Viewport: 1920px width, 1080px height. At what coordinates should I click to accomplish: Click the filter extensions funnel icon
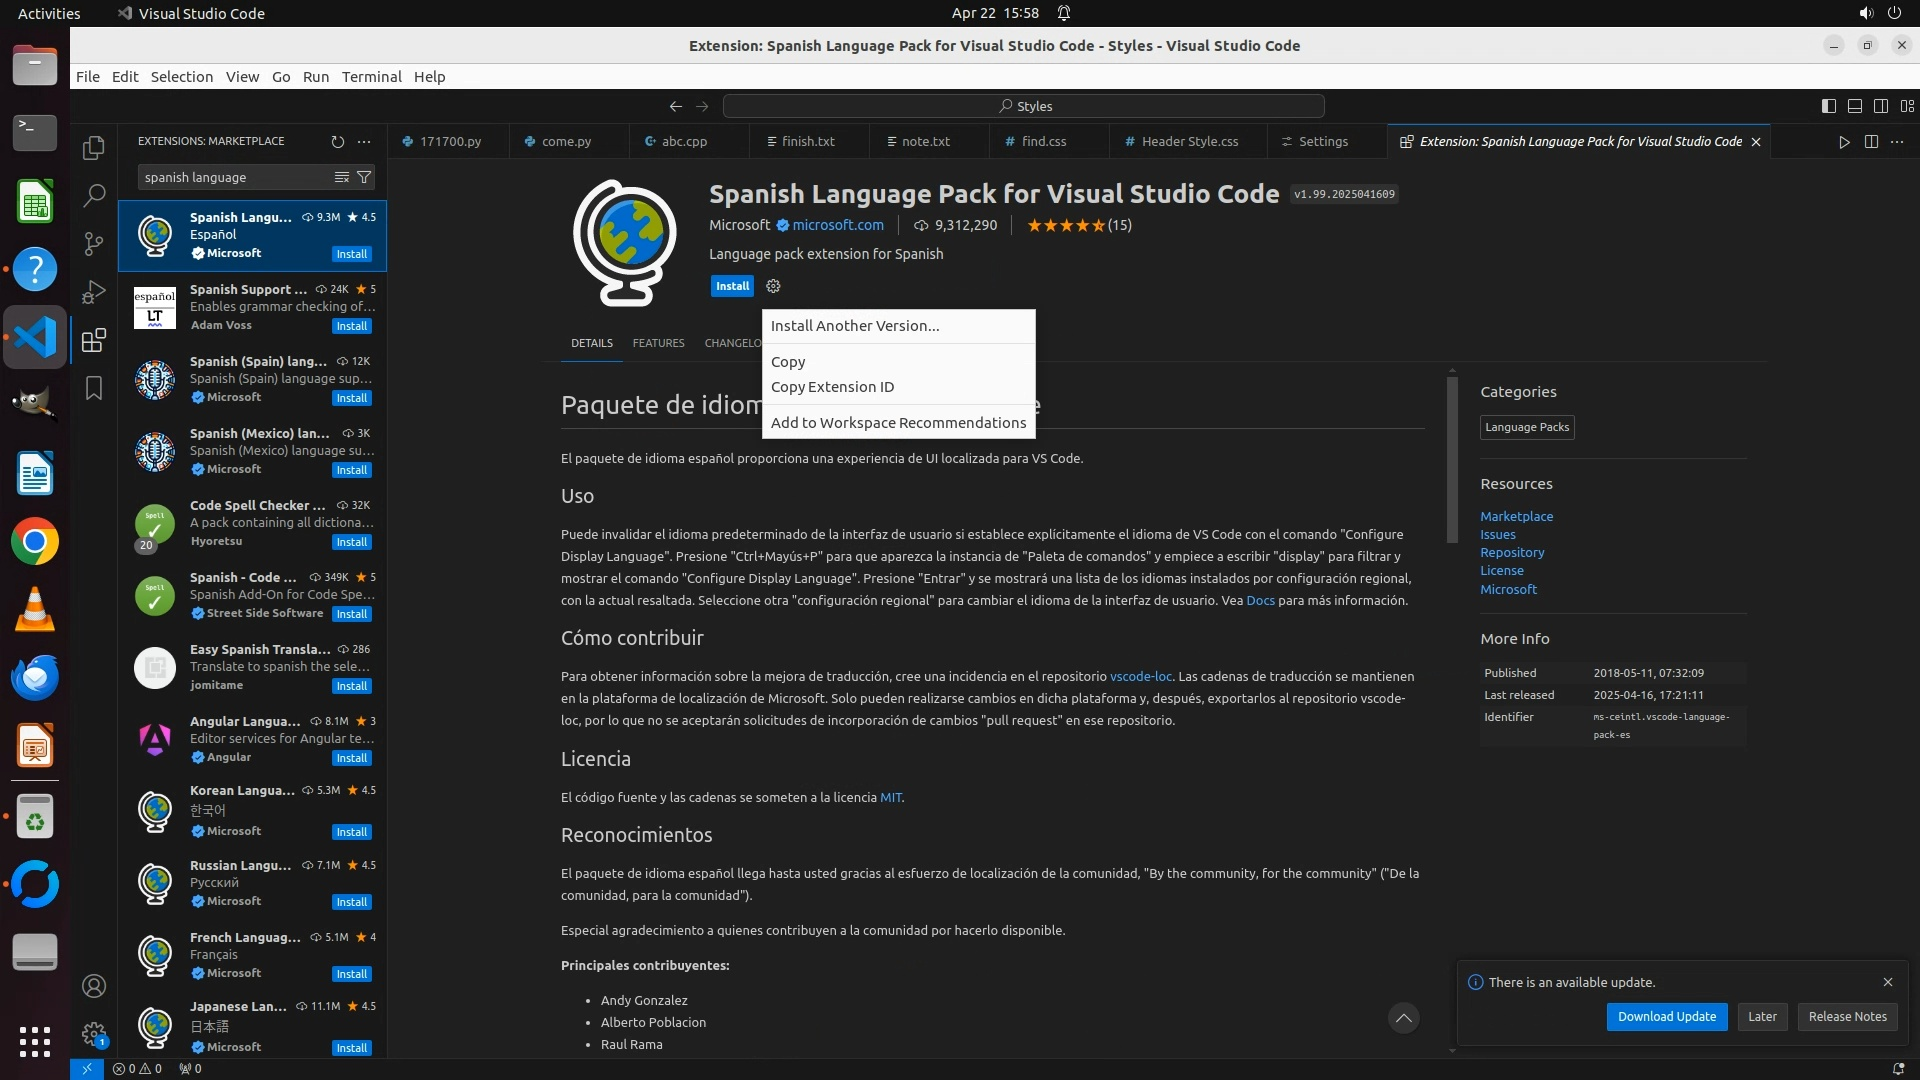pos(365,177)
